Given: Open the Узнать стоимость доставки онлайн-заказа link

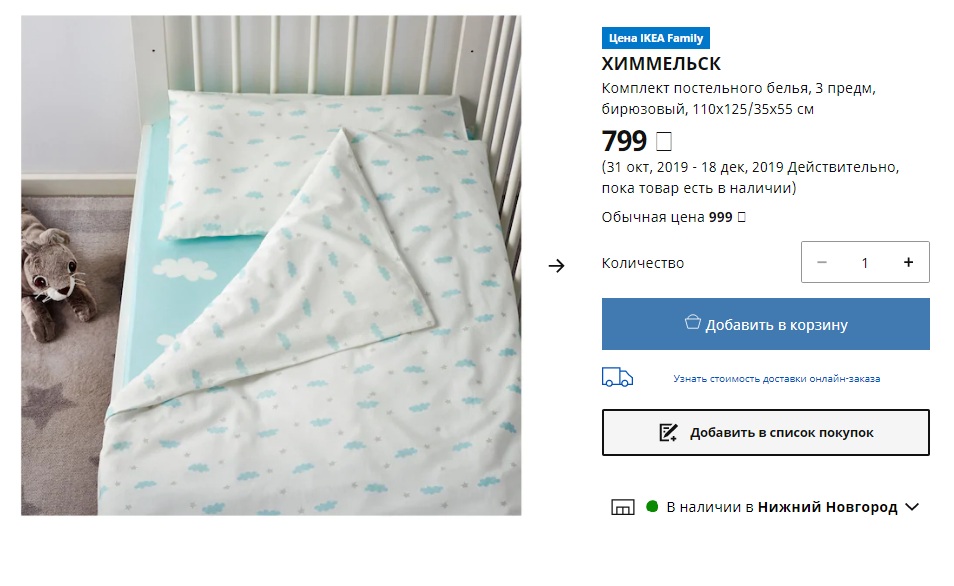Looking at the screenshot, I should (776, 379).
